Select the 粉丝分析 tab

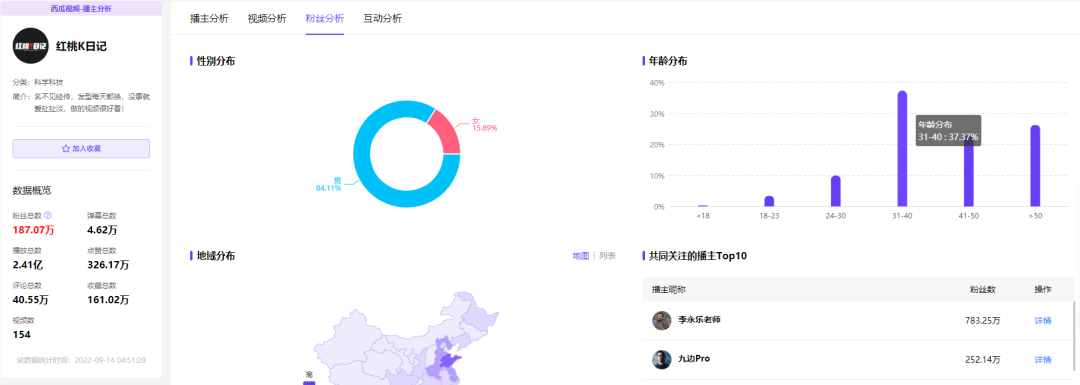[x=325, y=19]
